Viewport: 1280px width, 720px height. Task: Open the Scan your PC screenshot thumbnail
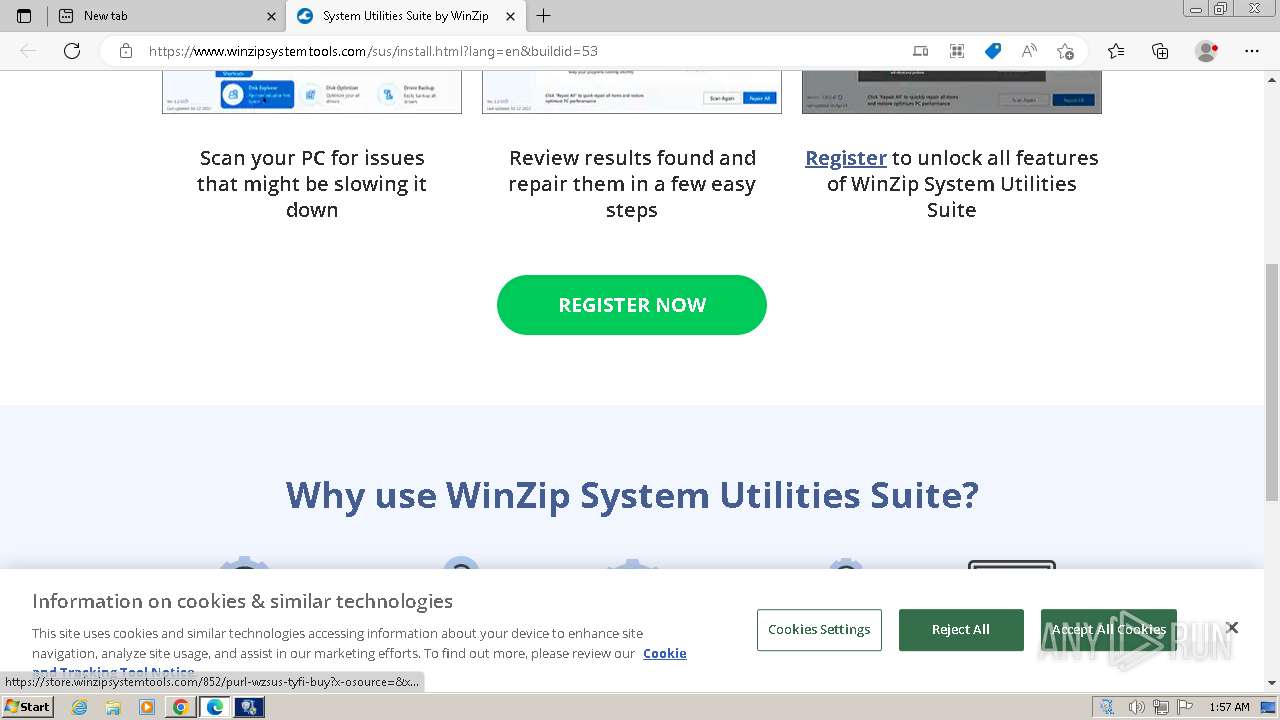[x=312, y=92]
